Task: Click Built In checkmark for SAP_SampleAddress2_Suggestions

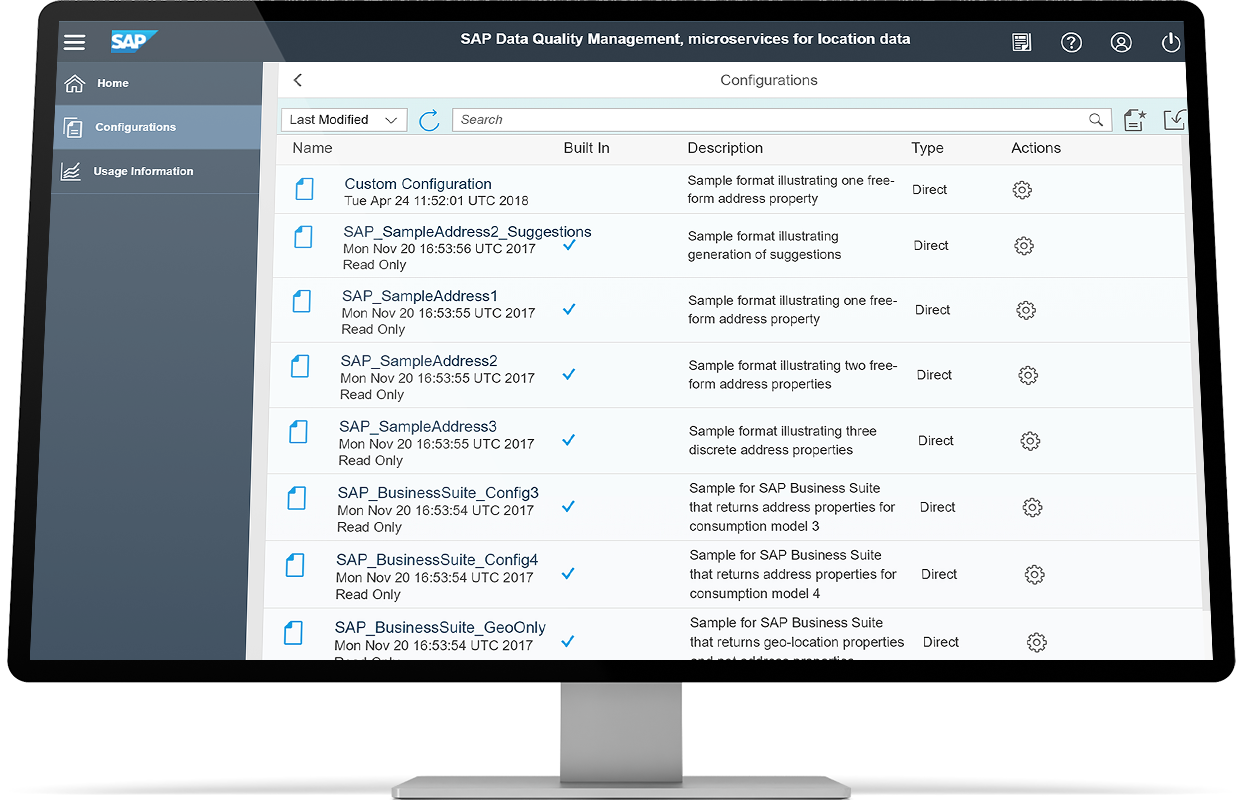Action: 569,245
